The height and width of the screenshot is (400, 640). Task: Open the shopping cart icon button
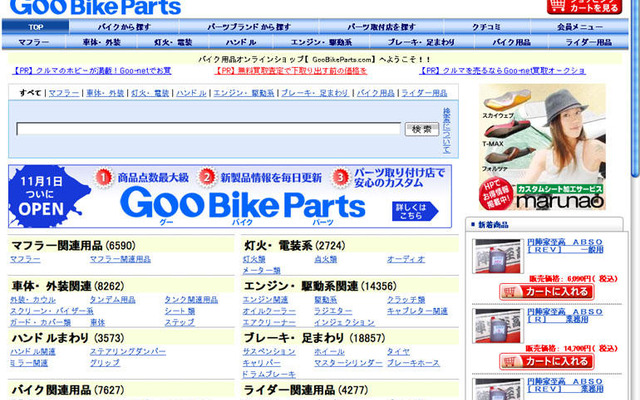coord(584,7)
